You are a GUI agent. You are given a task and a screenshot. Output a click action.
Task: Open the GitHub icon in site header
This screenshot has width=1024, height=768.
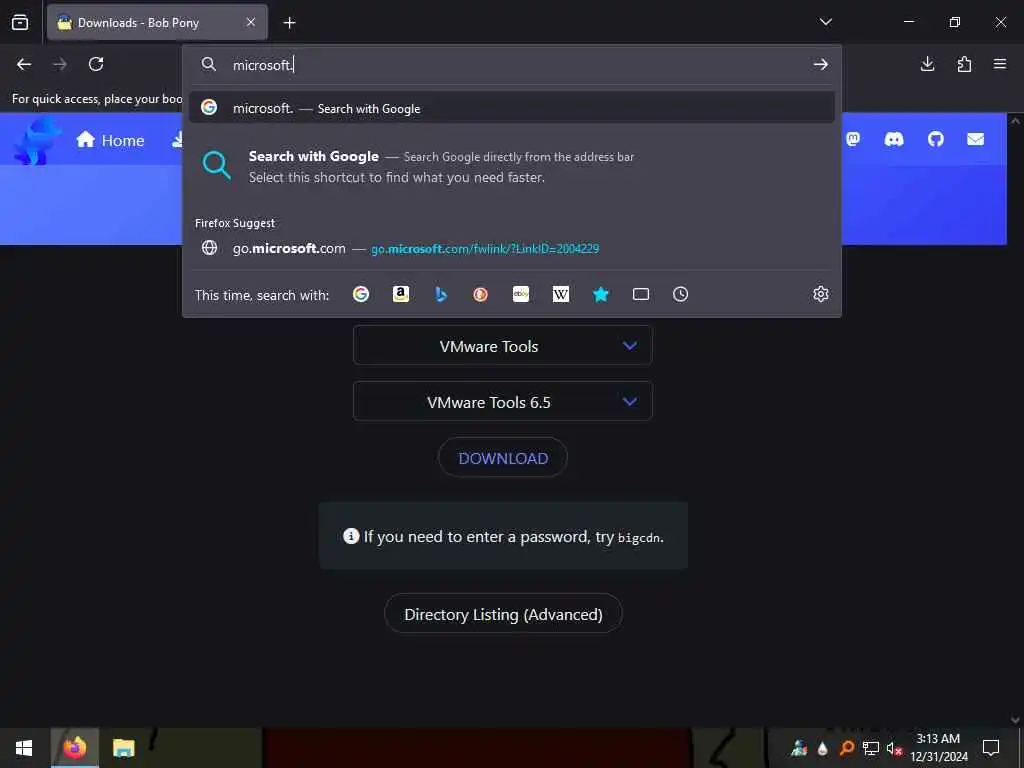click(x=936, y=139)
